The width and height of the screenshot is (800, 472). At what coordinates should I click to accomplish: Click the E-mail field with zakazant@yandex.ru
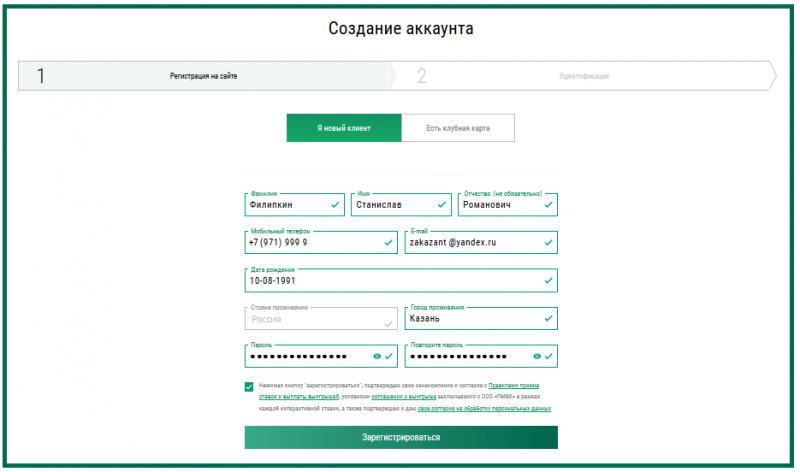tap(481, 242)
